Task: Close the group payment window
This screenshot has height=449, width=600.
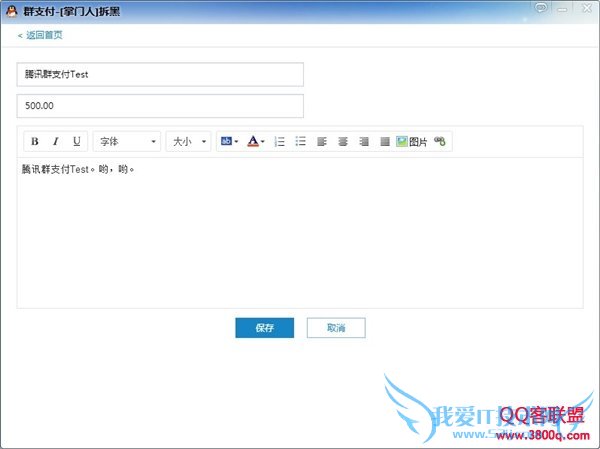Action: pos(587,8)
